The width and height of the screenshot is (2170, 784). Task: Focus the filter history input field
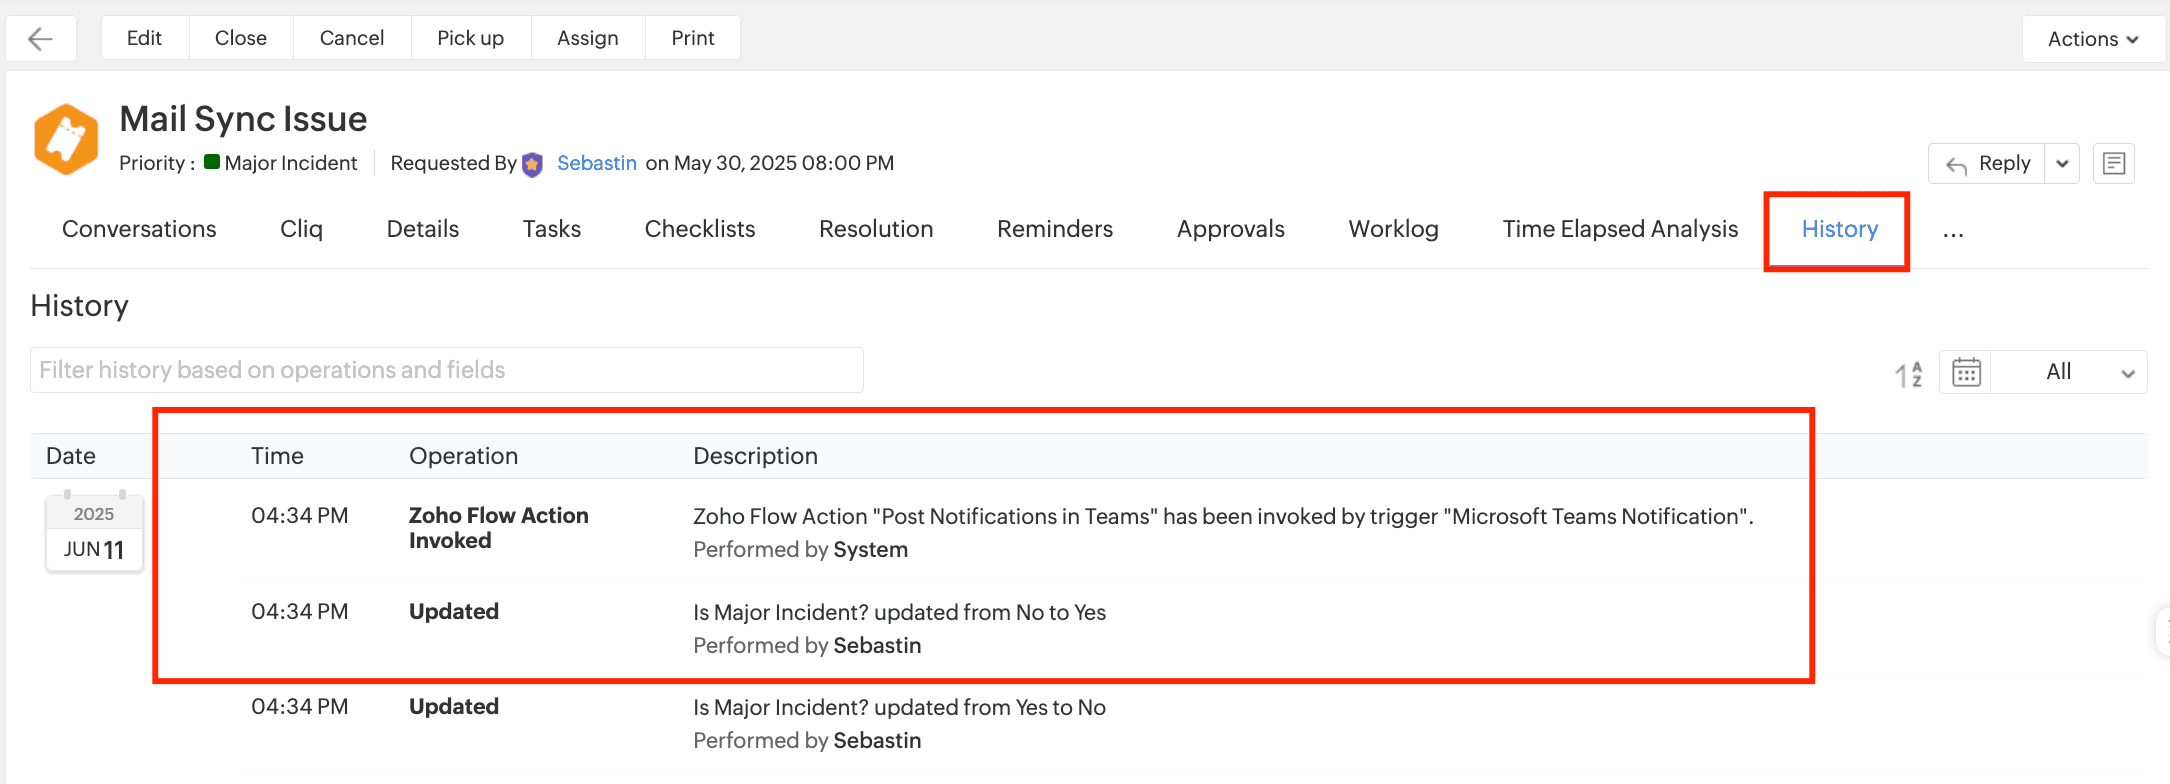point(447,370)
